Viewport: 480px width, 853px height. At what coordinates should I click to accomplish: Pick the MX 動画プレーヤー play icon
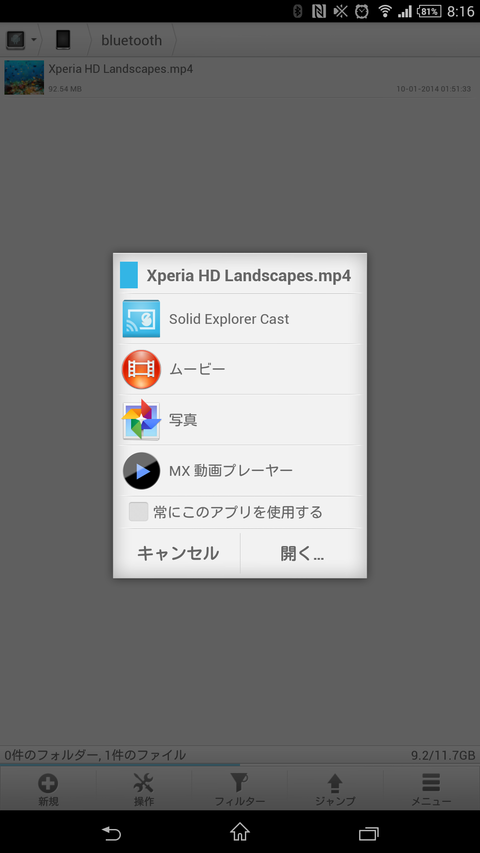tap(141, 471)
